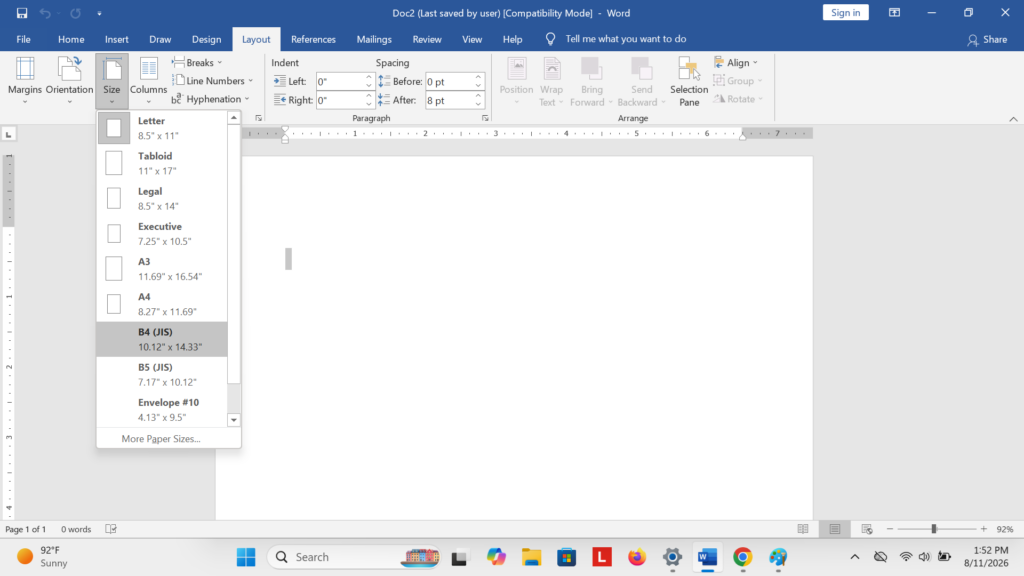
Task: Select A3 paper size
Action: click(162, 269)
